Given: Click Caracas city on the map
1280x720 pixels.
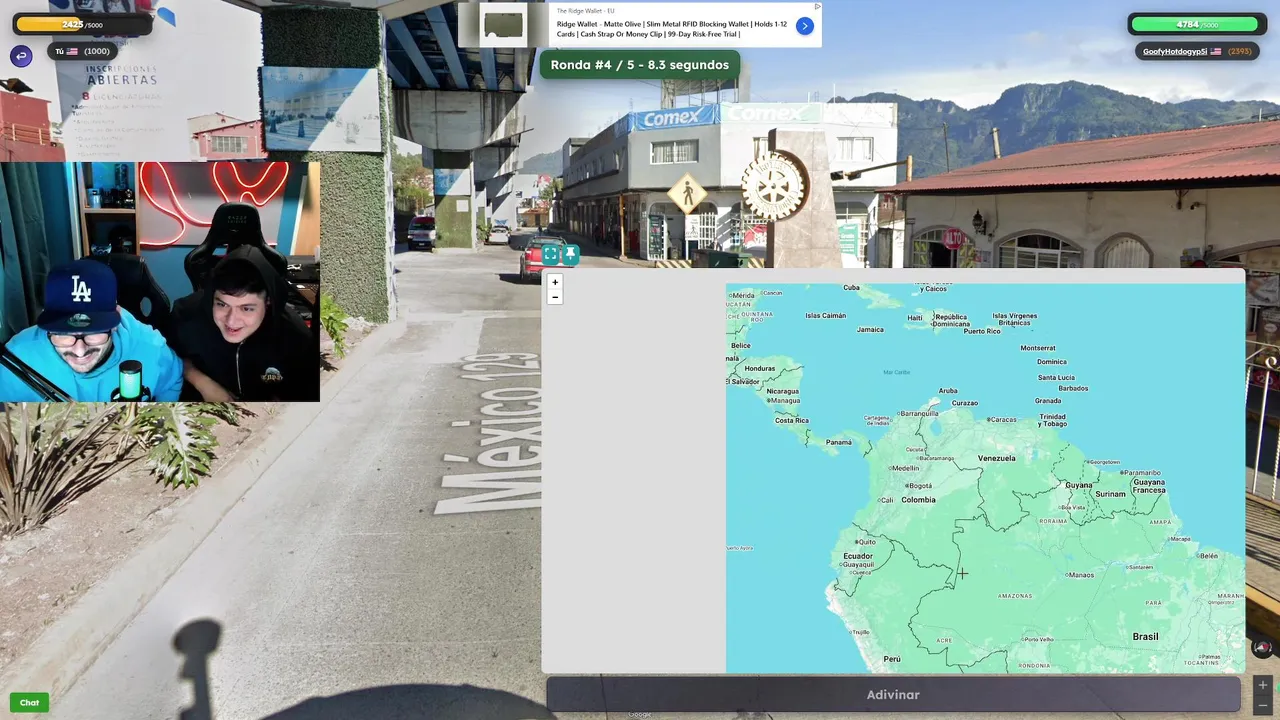Looking at the screenshot, I should (x=1002, y=420).
